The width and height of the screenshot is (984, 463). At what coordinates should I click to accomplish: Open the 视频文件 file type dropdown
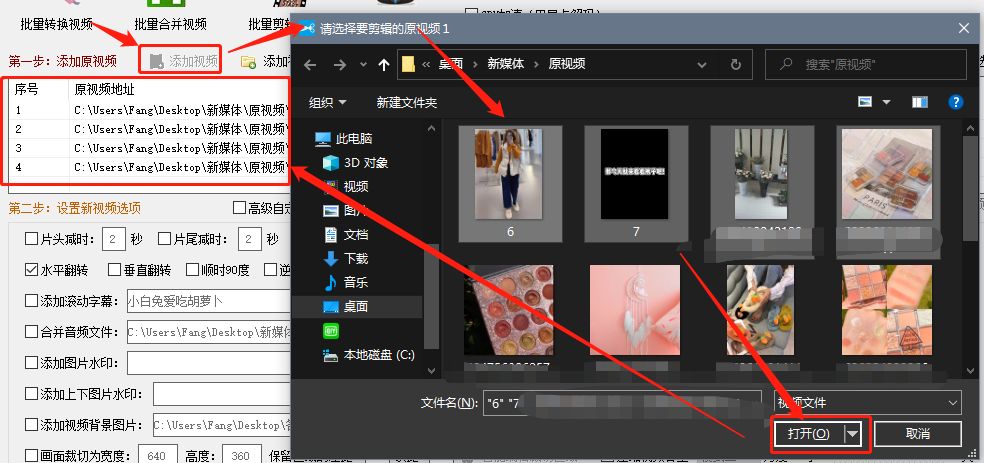click(865, 403)
